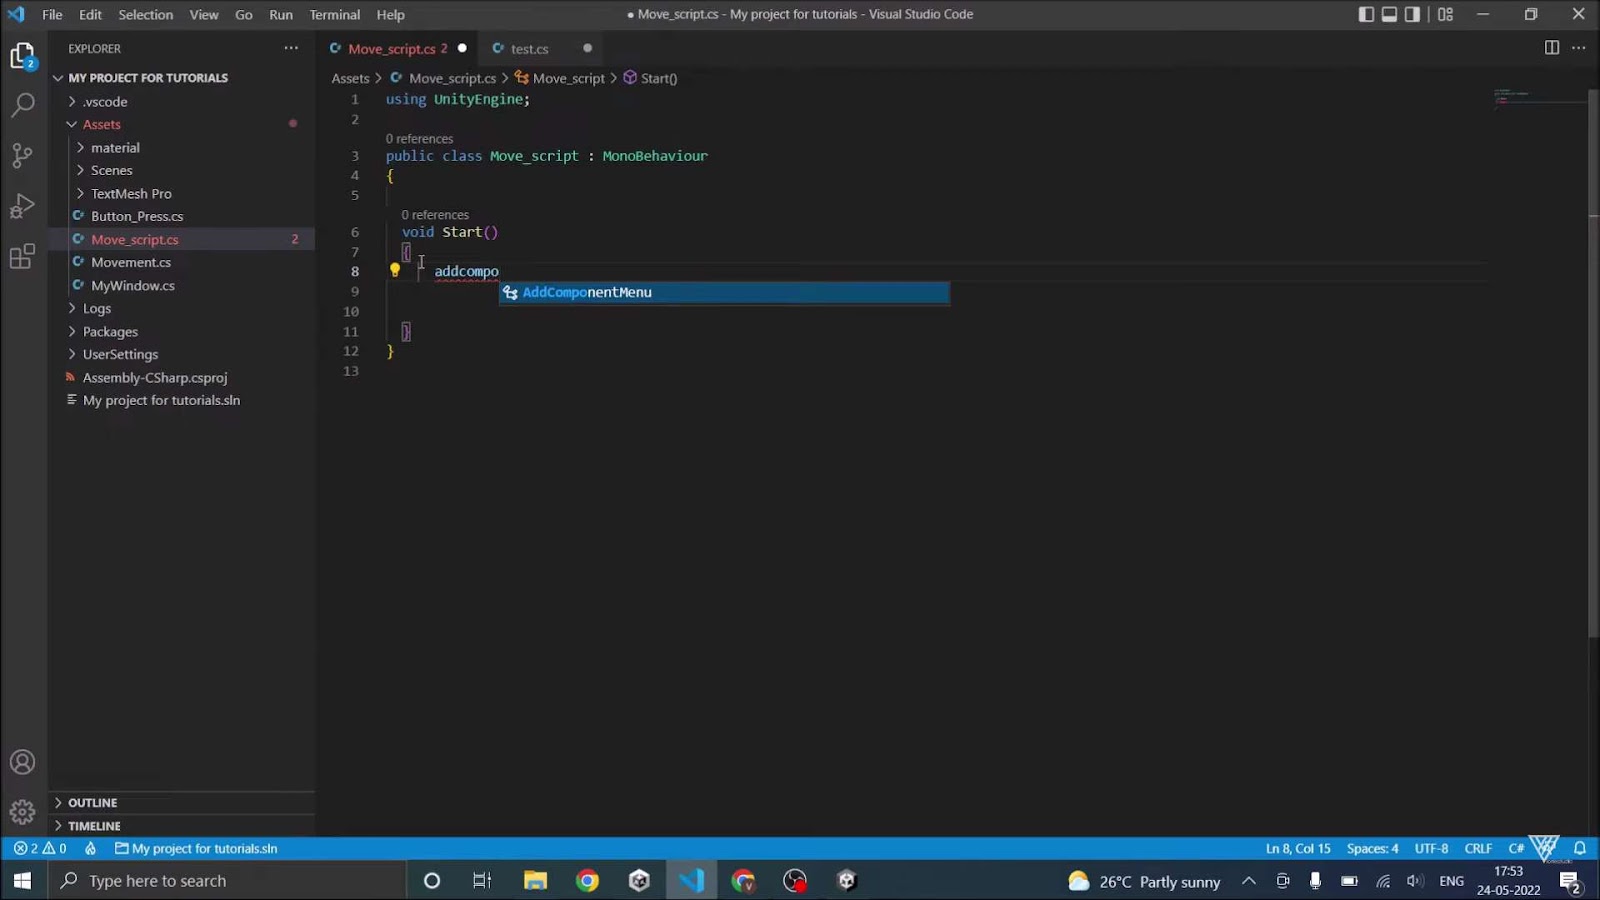Viewport: 1600px width, 900px height.
Task: Toggle the primary side bar layout button
Action: [x=1366, y=14]
